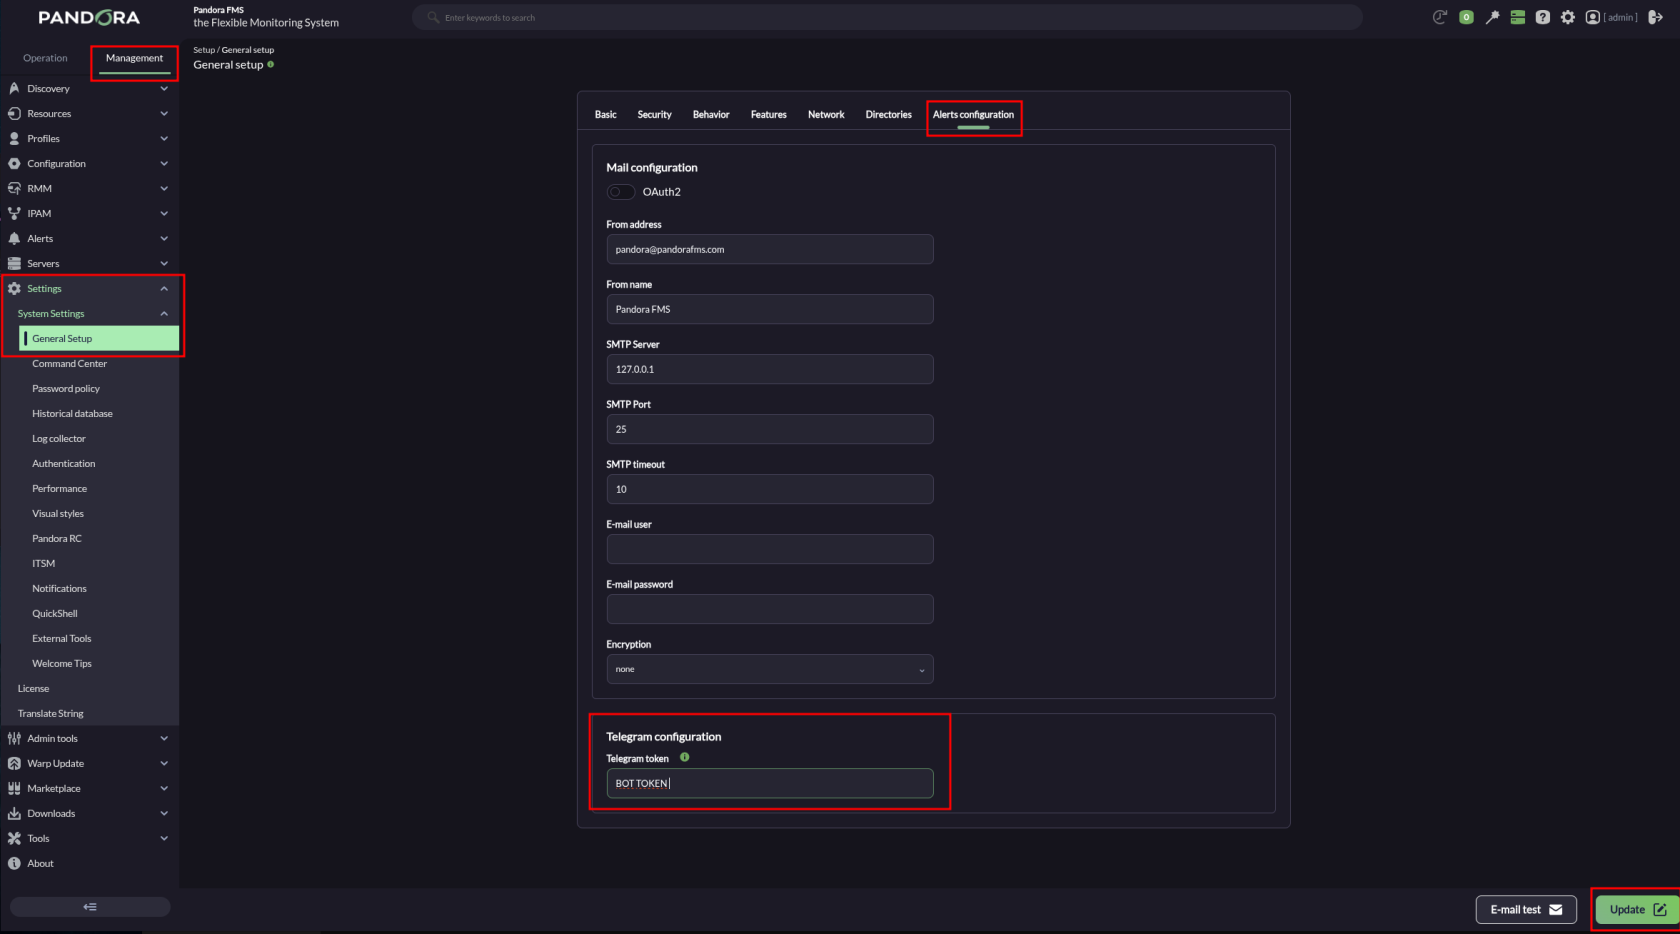Click the E-mail password input field

pos(770,609)
